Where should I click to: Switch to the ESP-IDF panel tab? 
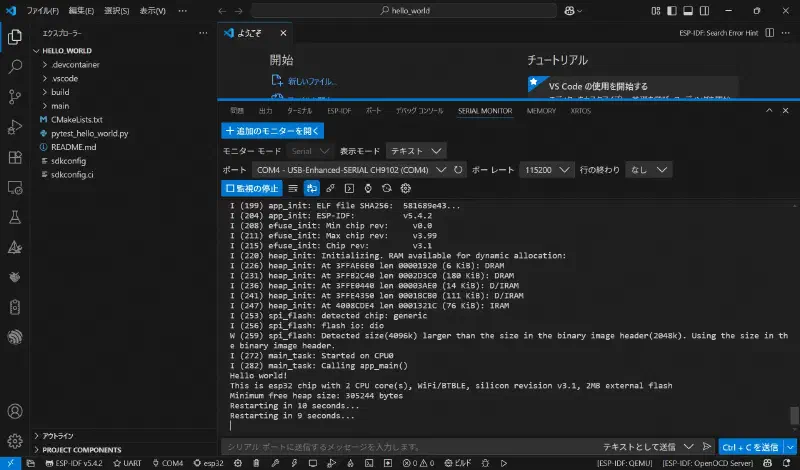[x=339, y=111]
